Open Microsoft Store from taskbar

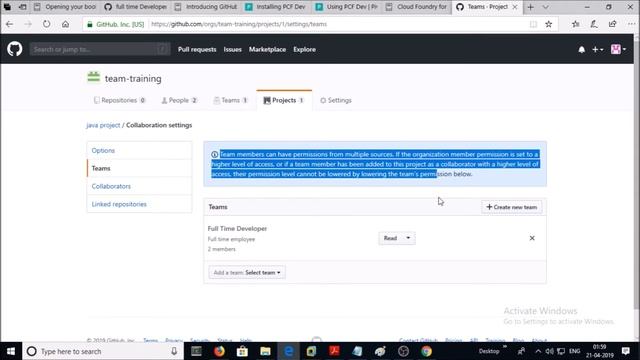tap(242, 351)
